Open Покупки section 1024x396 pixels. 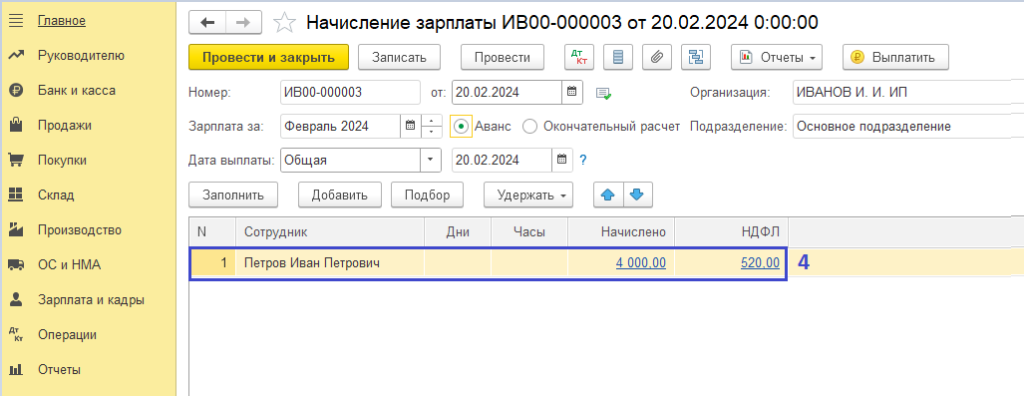click(x=62, y=160)
